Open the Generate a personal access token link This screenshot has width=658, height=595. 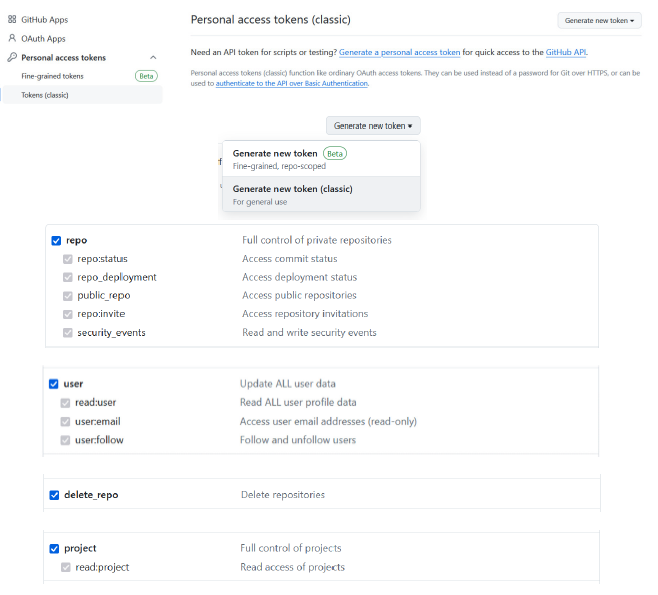(x=399, y=52)
